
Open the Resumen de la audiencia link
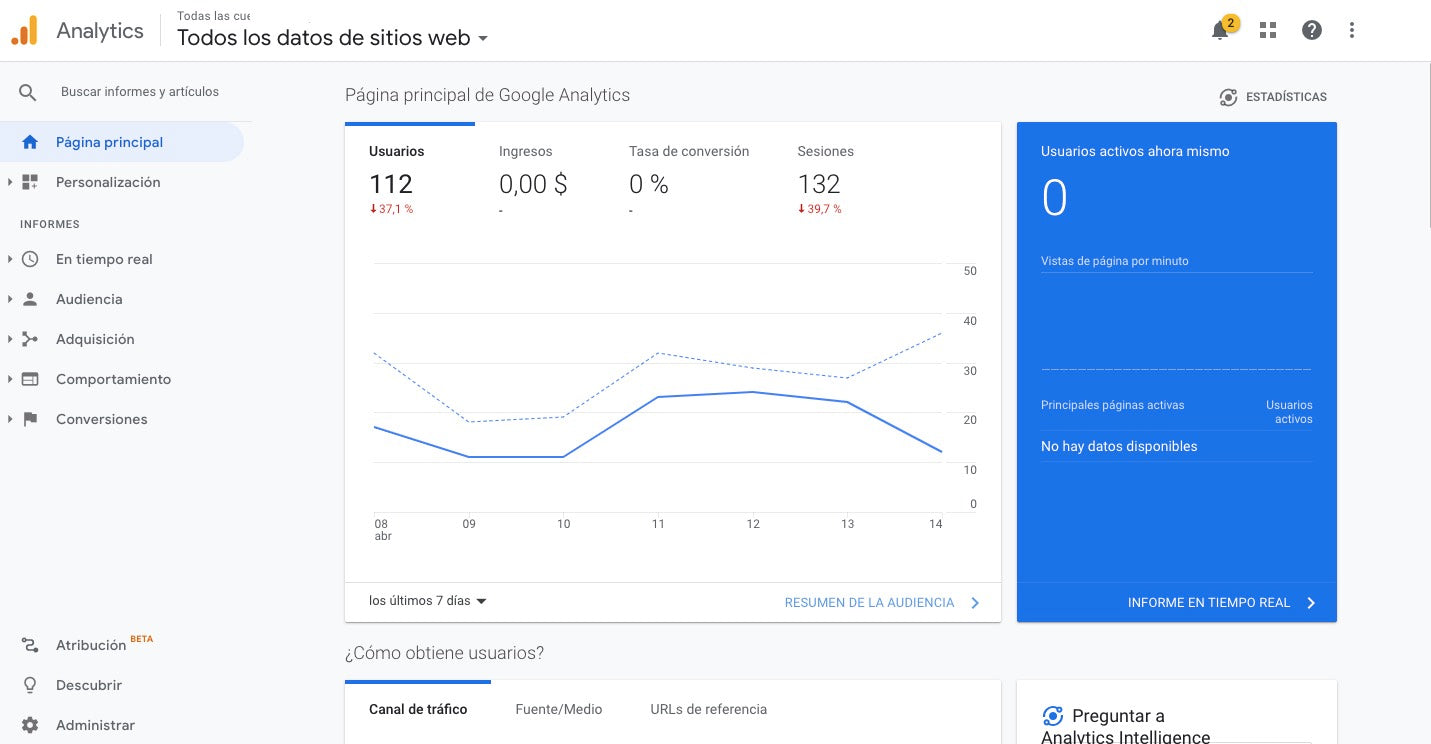[869, 603]
